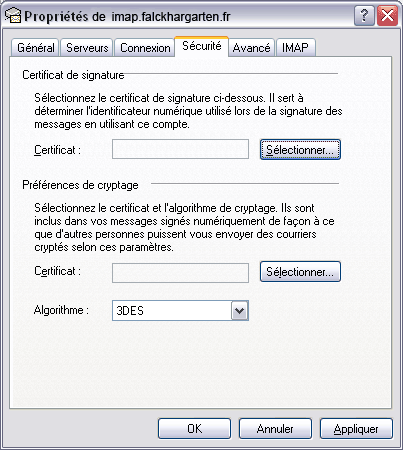Open the Avancé tab
This screenshot has width=403, height=450.
click(251, 48)
